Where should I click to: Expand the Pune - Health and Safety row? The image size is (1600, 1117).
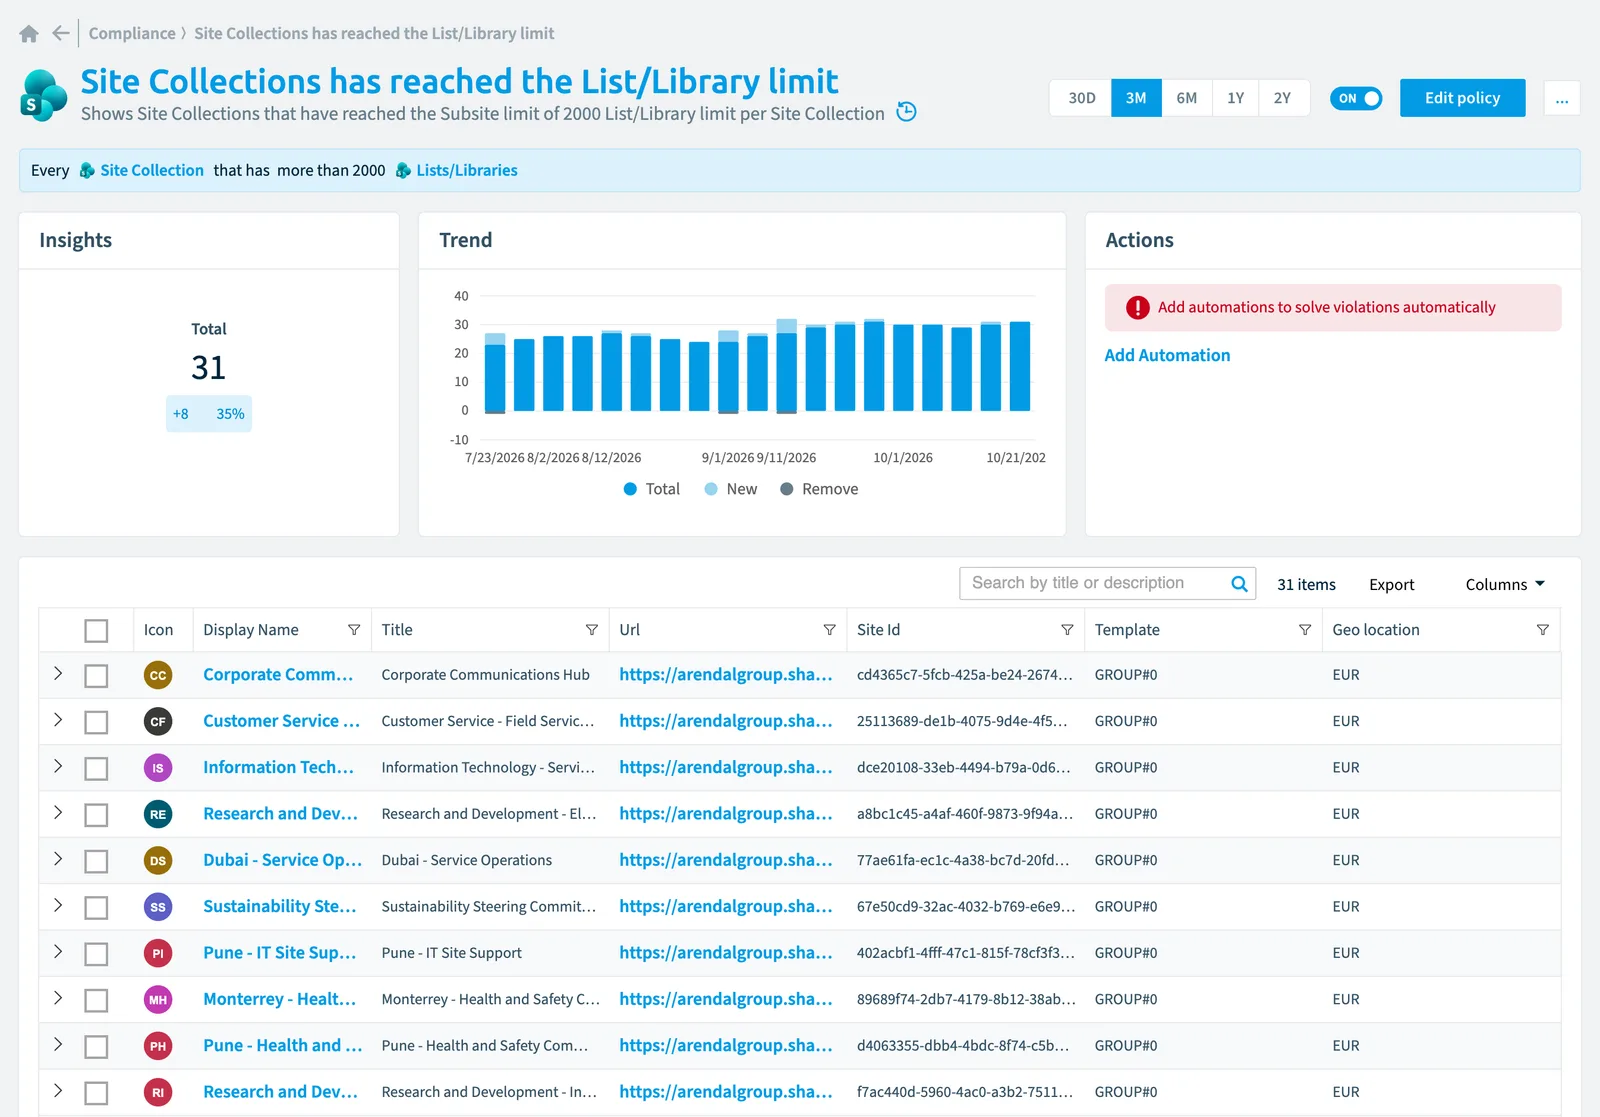click(x=58, y=1044)
